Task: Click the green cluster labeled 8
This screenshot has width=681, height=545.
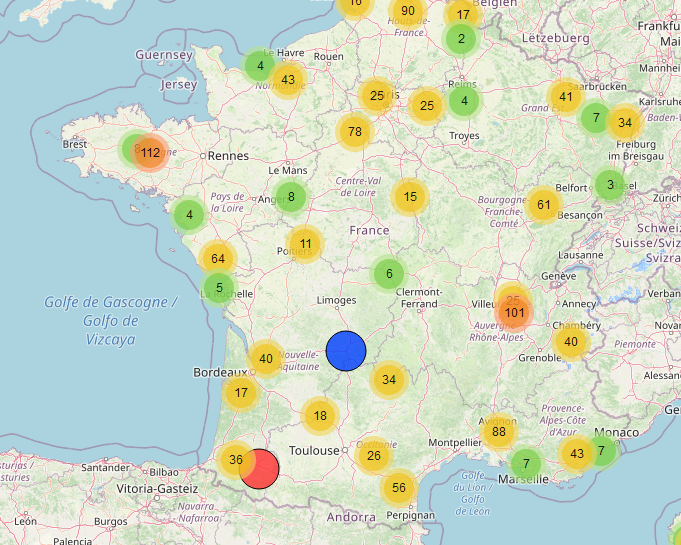Action: (291, 197)
